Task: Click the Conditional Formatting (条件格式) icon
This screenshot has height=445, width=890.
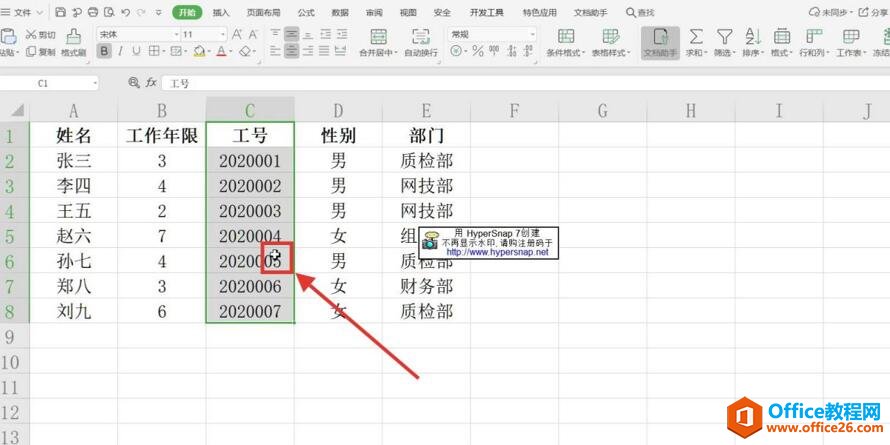Action: click(x=566, y=37)
